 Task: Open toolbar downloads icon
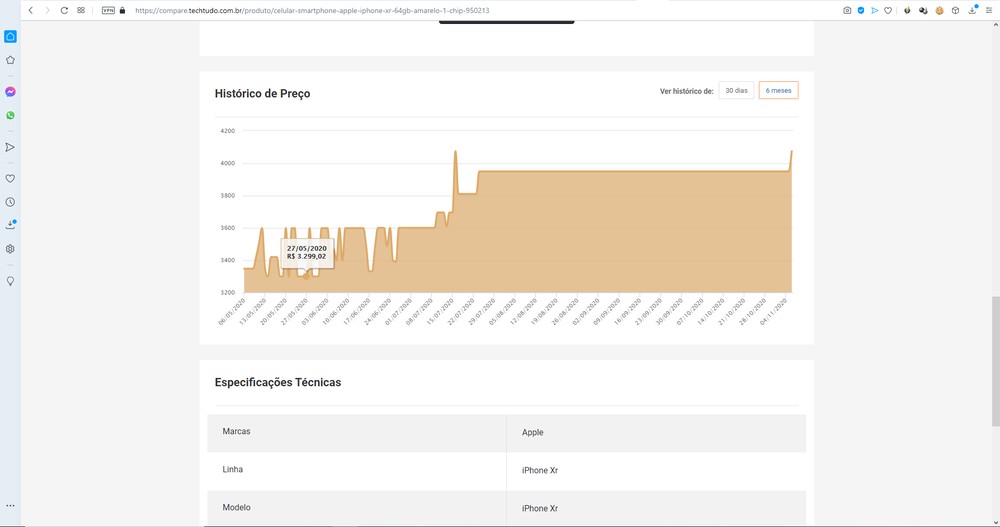973,10
